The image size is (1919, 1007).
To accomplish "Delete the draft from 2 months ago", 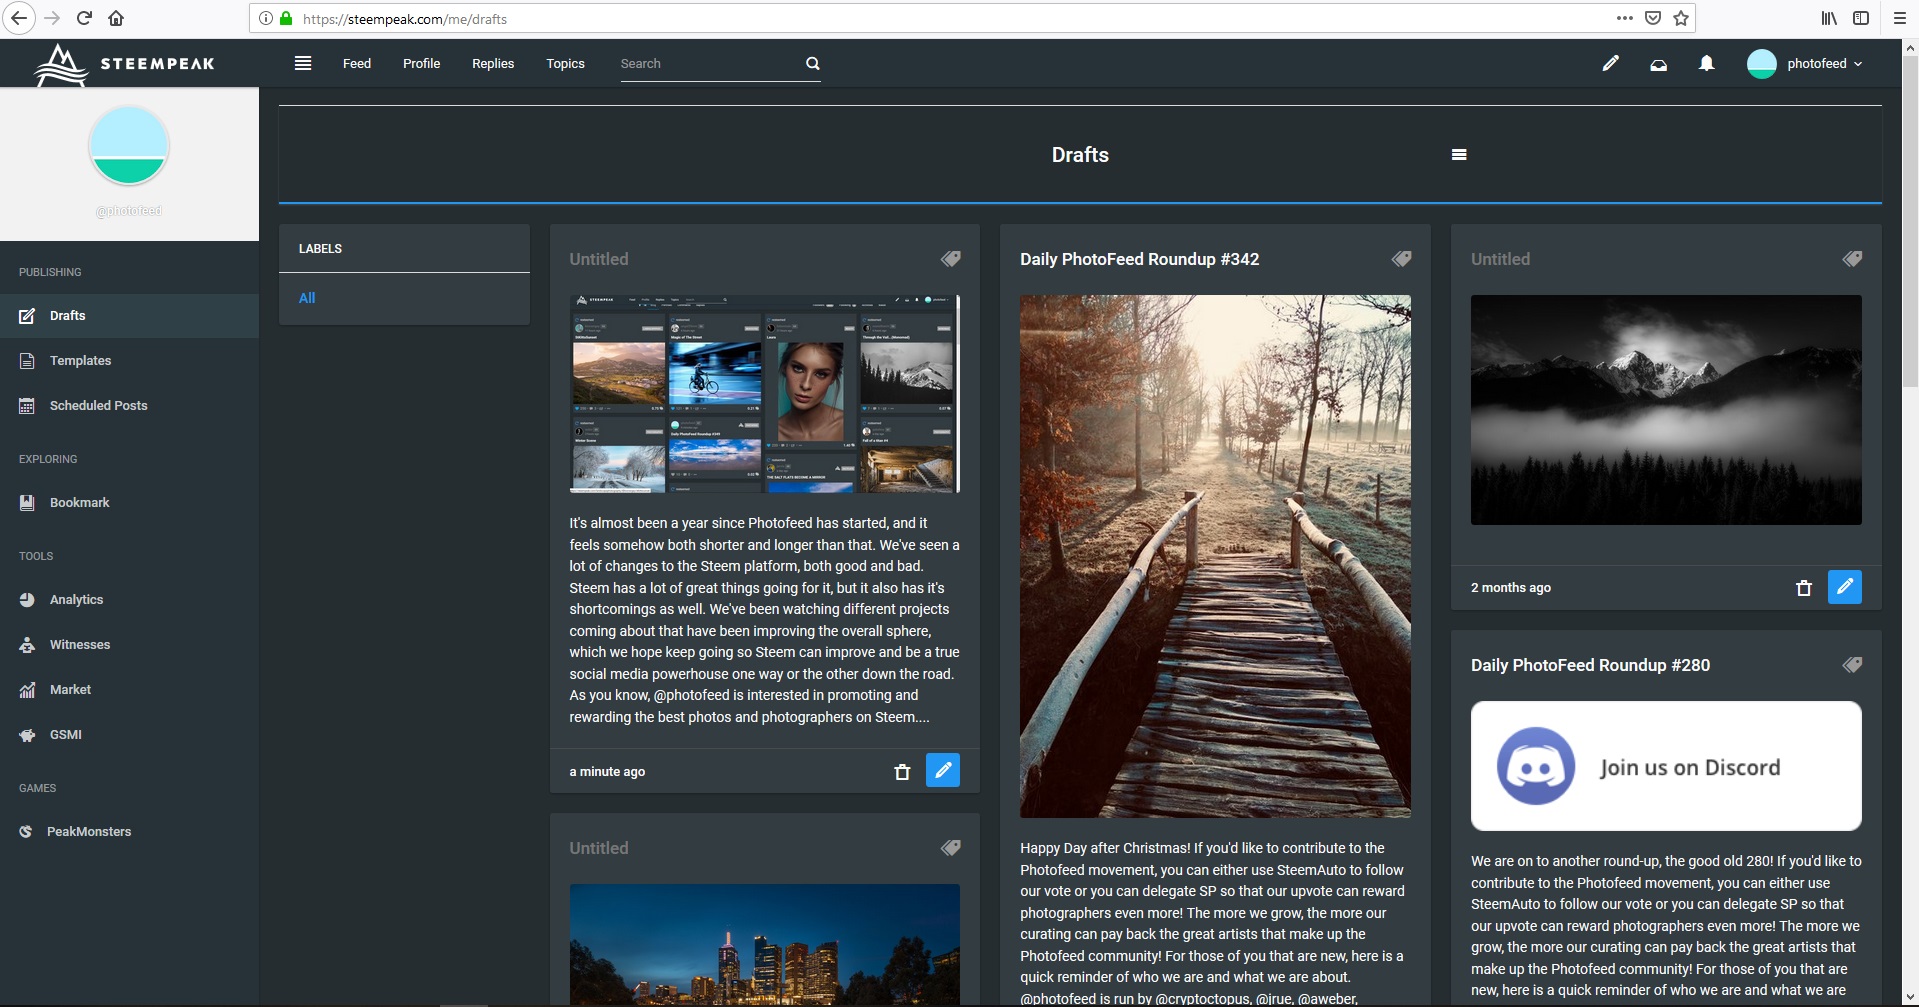I will tap(1803, 587).
